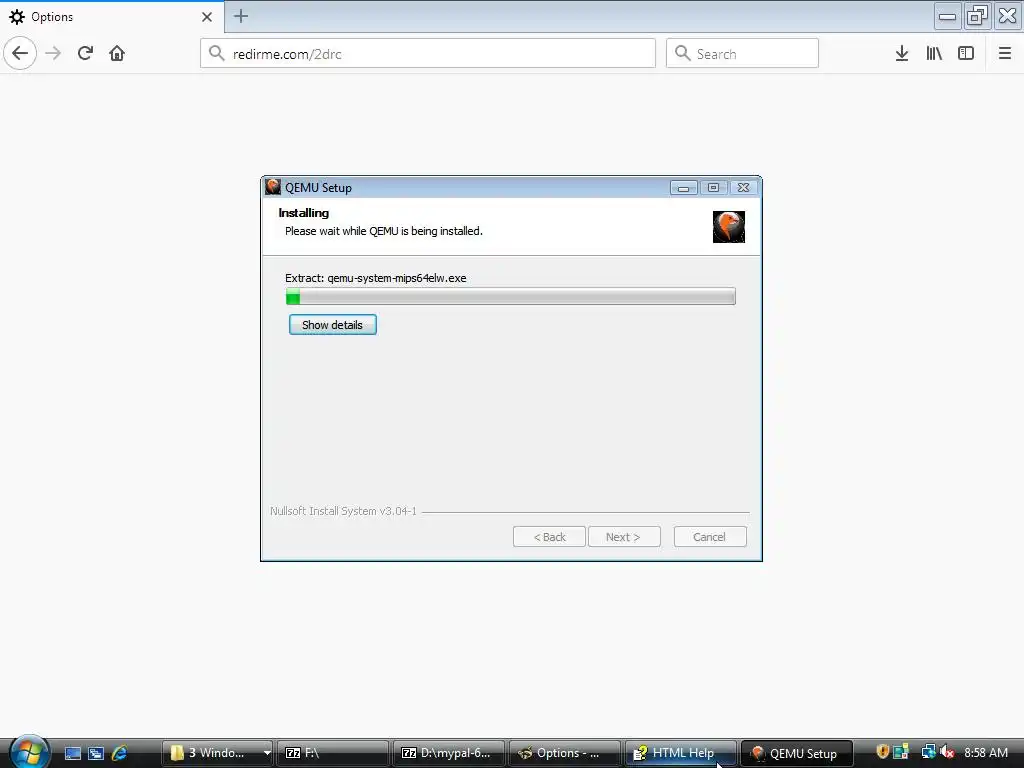The height and width of the screenshot is (768, 1024).
Task: Click Show details in QEMU Setup
Action: click(332, 325)
